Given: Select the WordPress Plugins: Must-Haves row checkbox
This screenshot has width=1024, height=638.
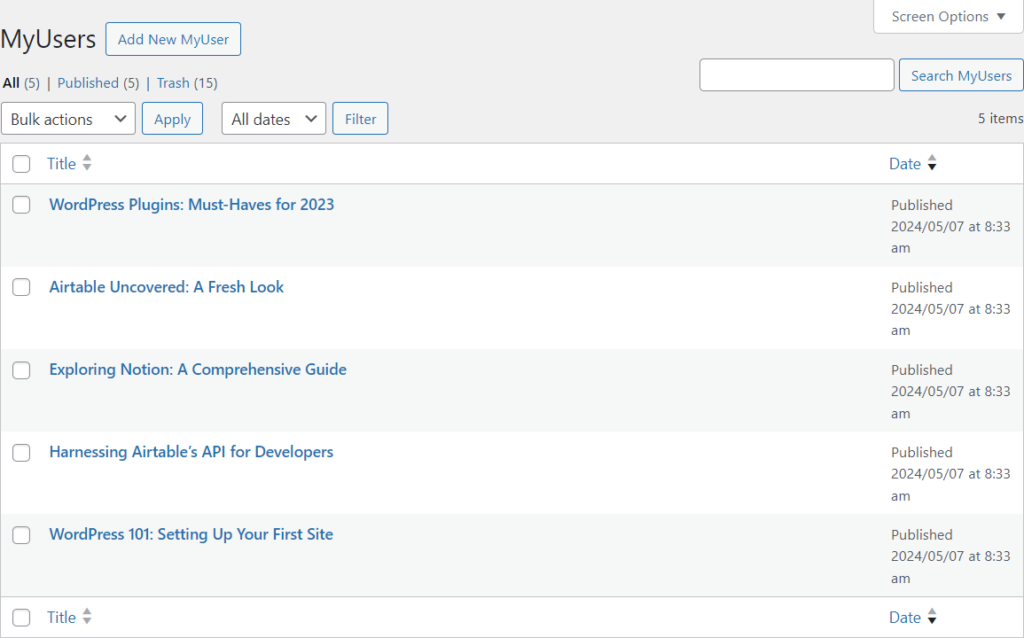Looking at the screenshot, I should 22,205.
